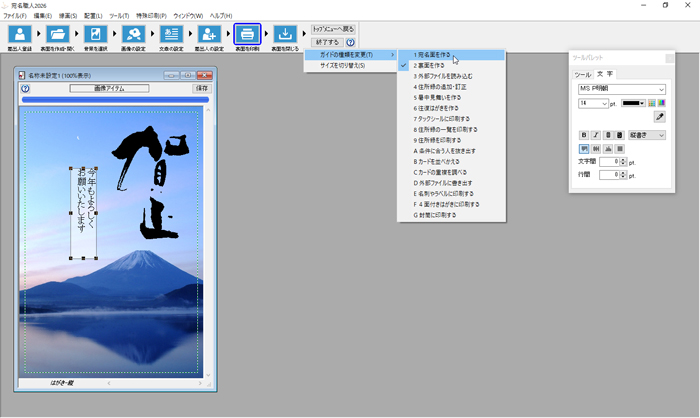Open the 縦書き text direction dropdown

tap(647, 135)
